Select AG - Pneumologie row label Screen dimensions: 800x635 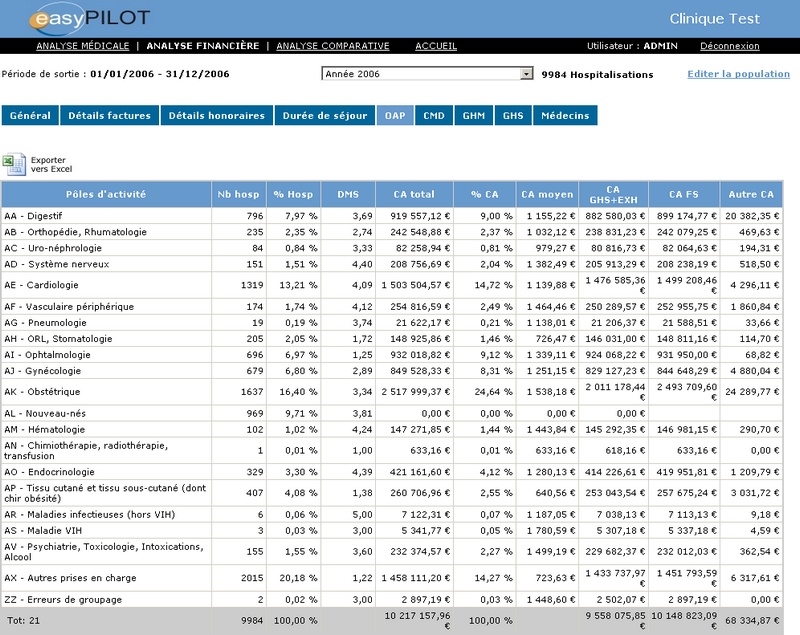click(x=45, y=323)
